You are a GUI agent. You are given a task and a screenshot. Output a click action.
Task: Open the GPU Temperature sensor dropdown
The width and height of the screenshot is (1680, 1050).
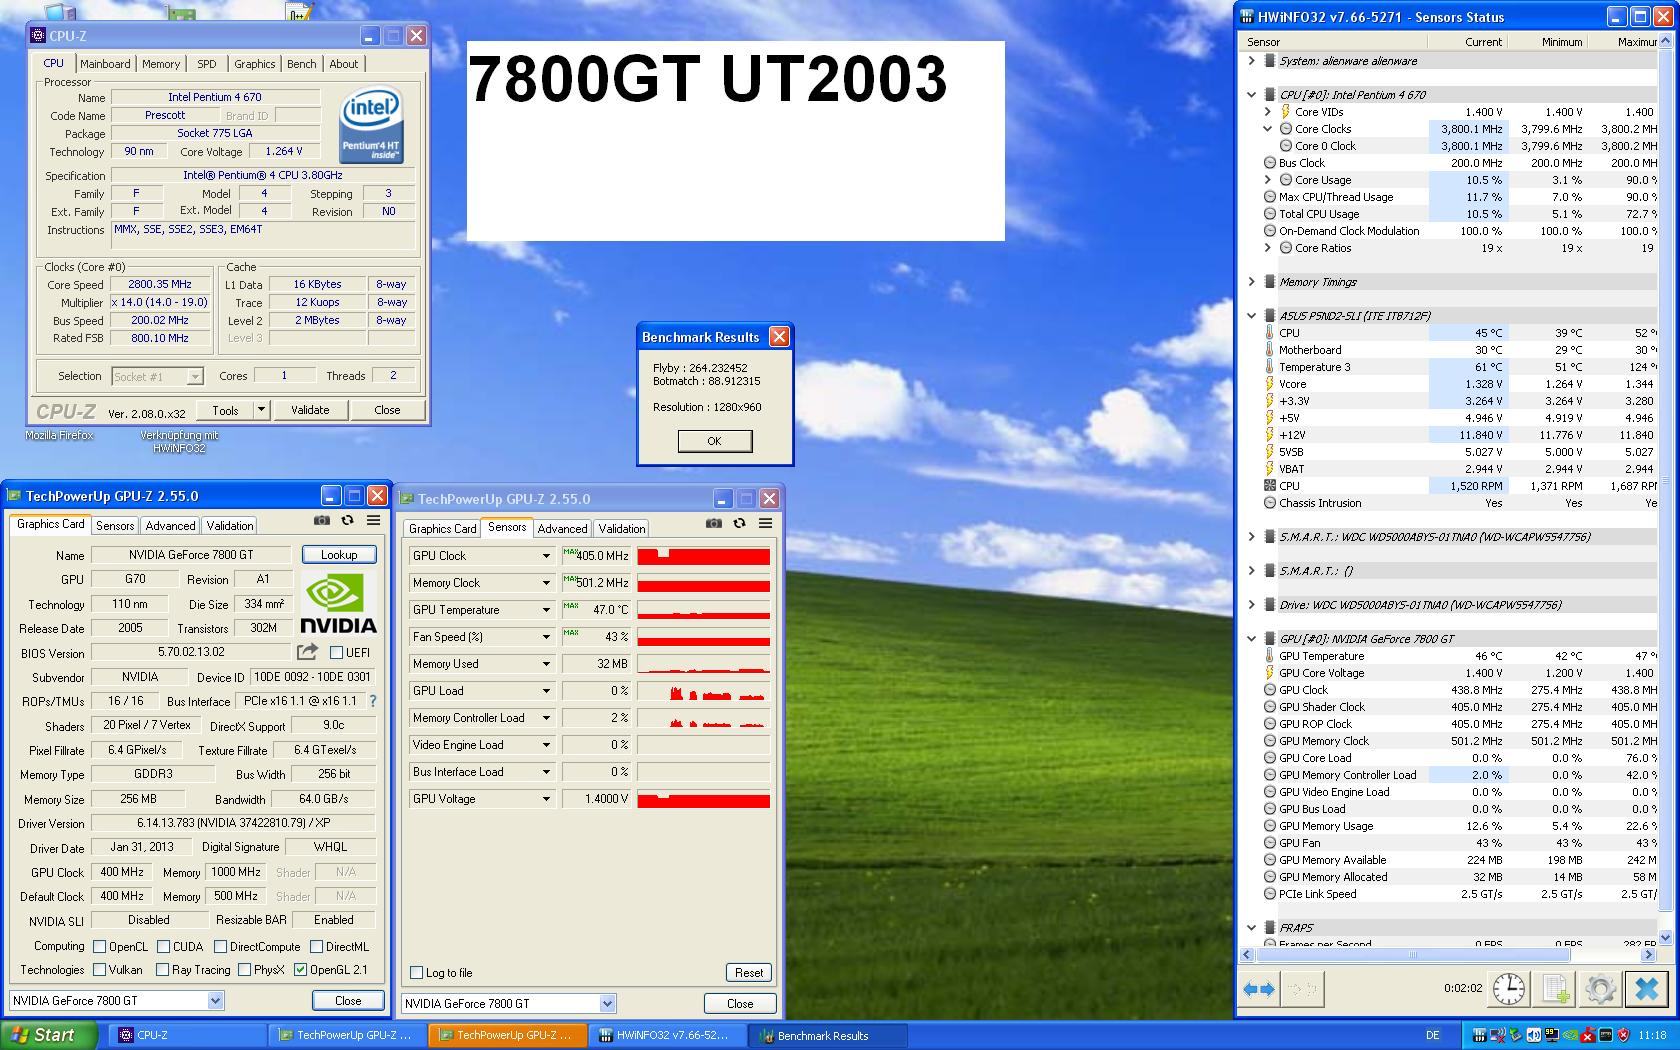[546, 610]
